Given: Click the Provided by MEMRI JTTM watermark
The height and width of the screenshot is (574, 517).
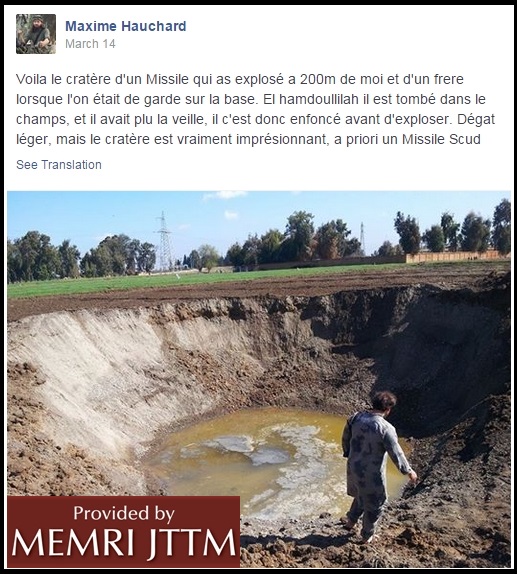Looking at the screenshot, I should point(124,532).
